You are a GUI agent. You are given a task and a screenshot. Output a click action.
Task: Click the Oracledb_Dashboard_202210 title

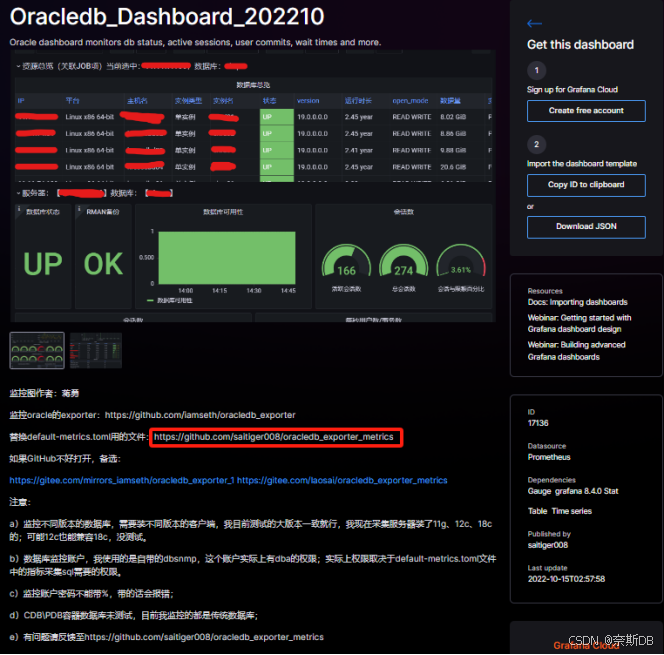tap(167, 17)
